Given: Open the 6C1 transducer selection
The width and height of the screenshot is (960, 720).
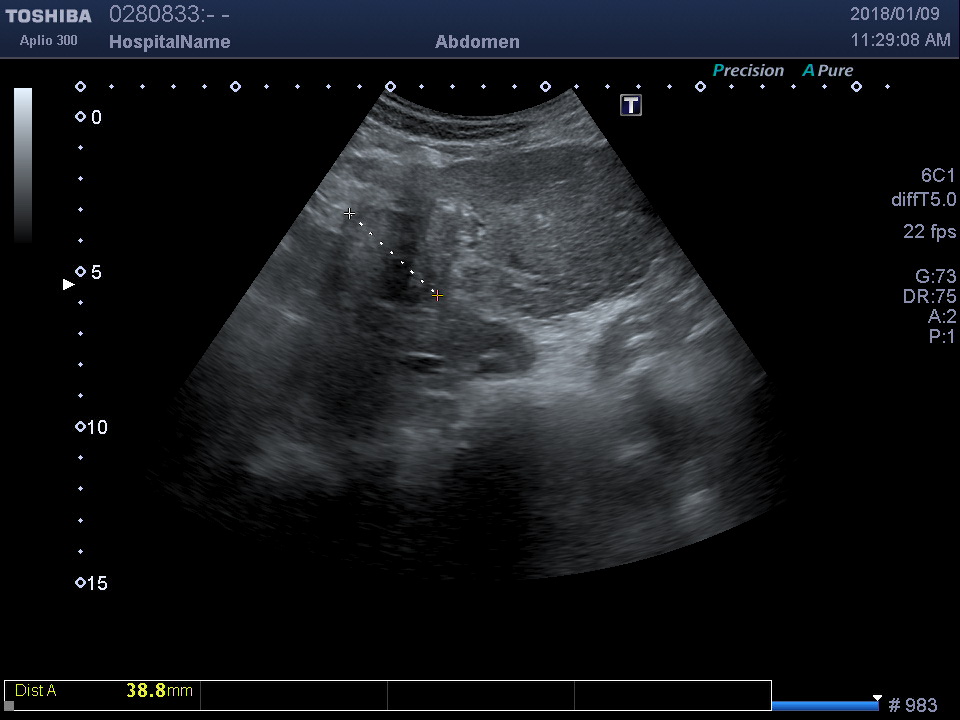Looking at the screenshot, I should click(937, 175).
